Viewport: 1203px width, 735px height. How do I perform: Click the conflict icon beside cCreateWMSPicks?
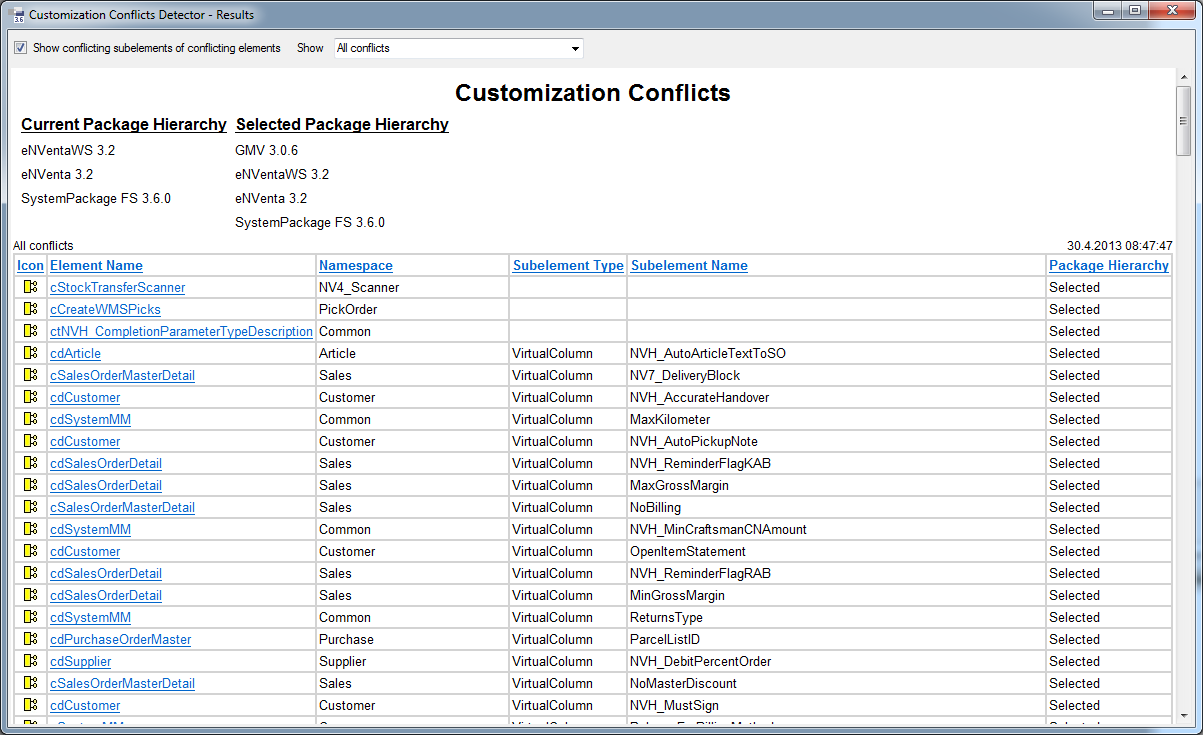[31, 309]
